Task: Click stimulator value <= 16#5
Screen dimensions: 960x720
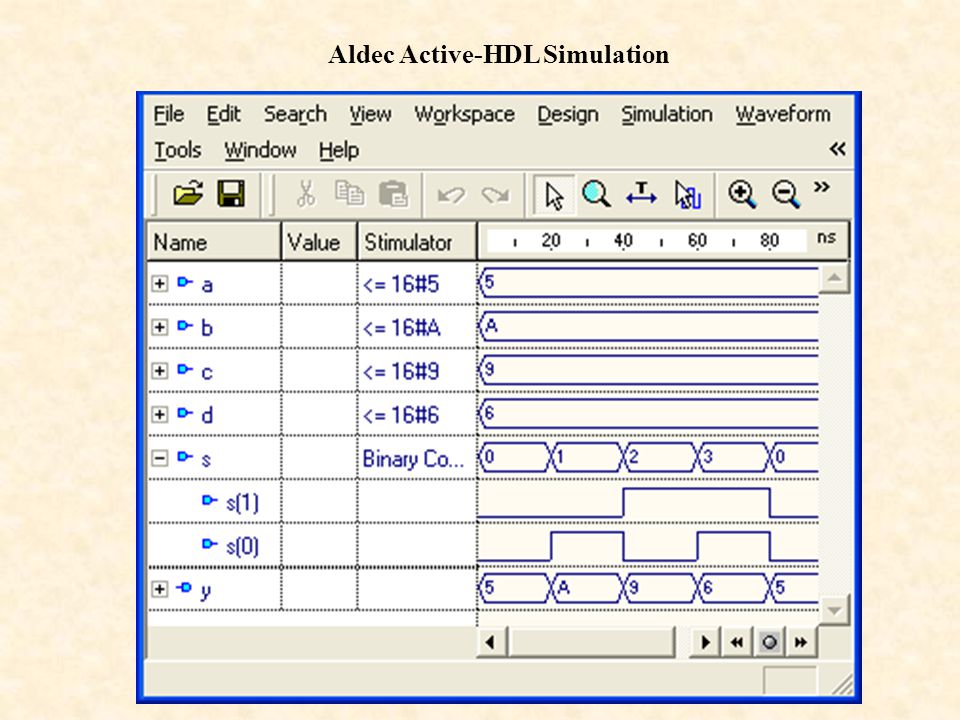Action: coord(401,284)
